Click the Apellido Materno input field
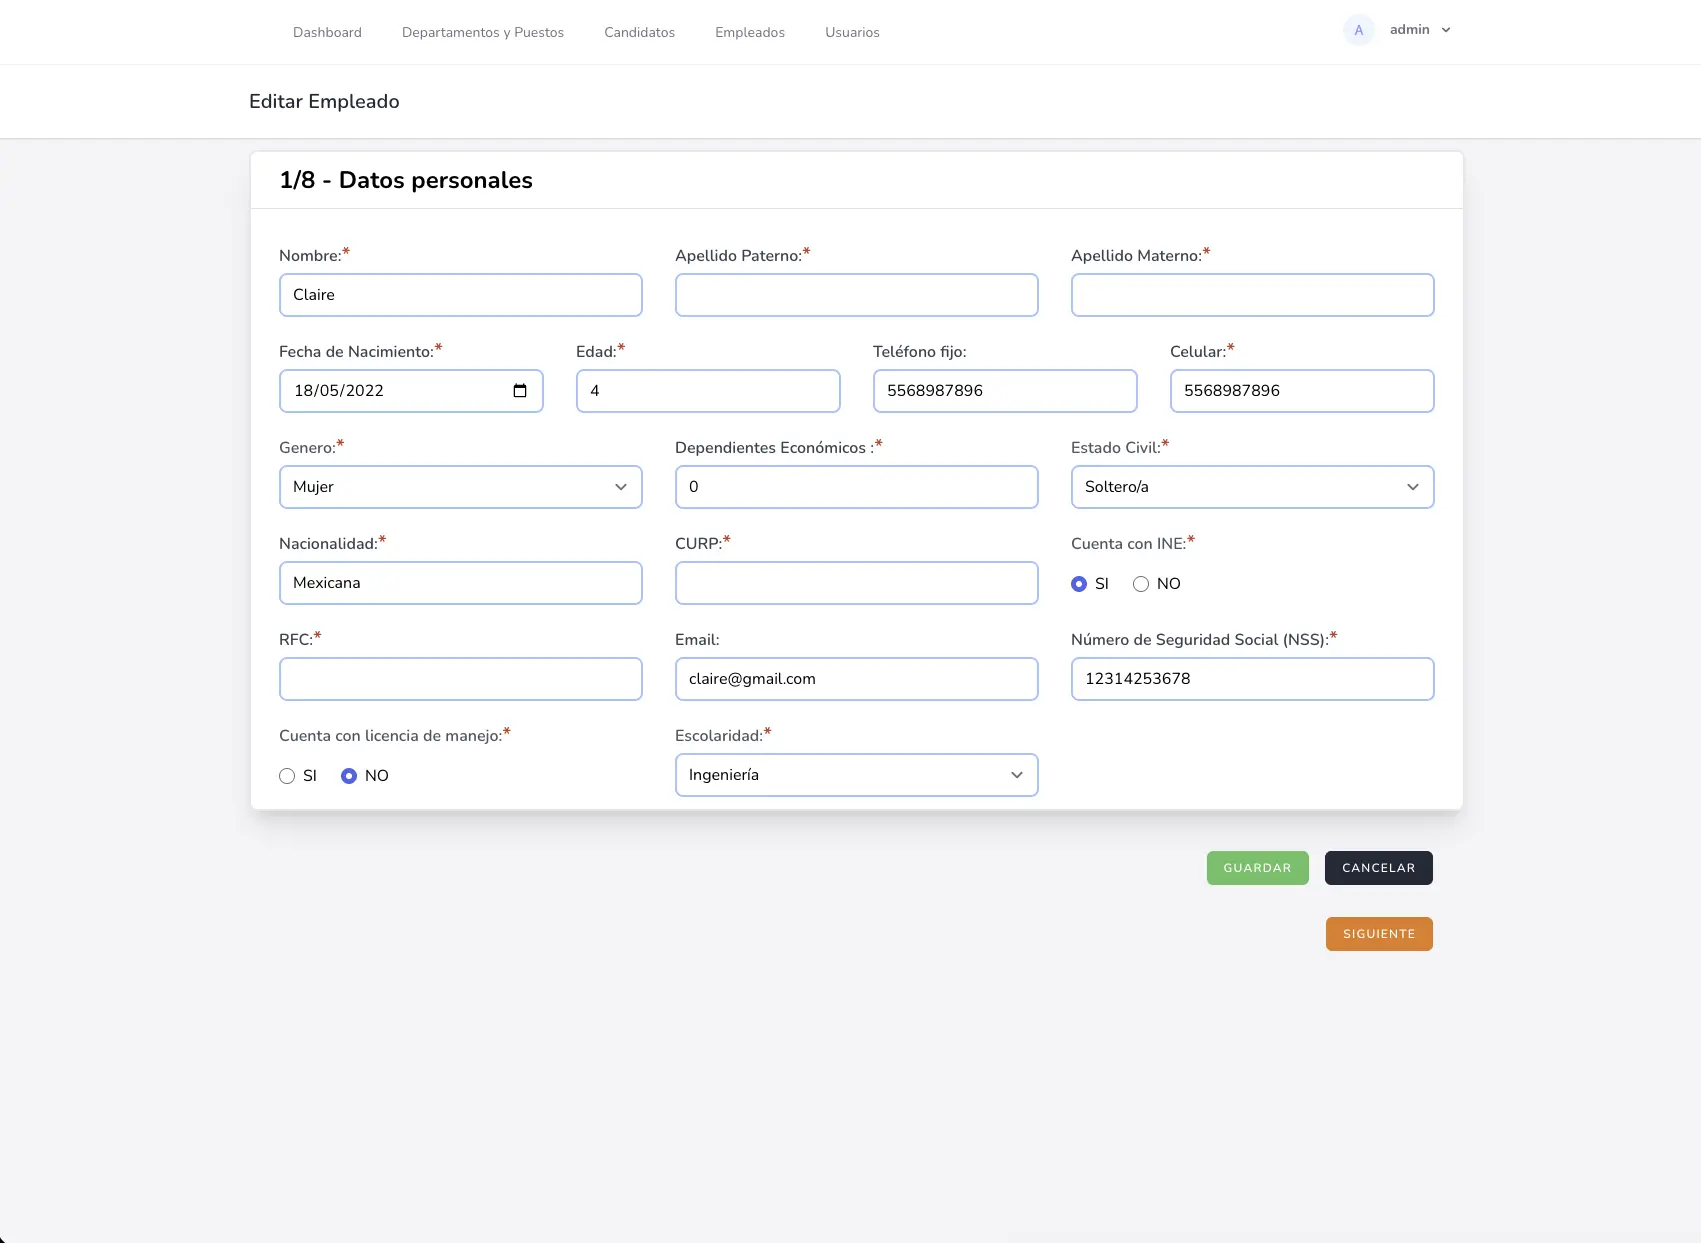1701x1243 pixels. pyautogui.click(x=1252, y=295)
